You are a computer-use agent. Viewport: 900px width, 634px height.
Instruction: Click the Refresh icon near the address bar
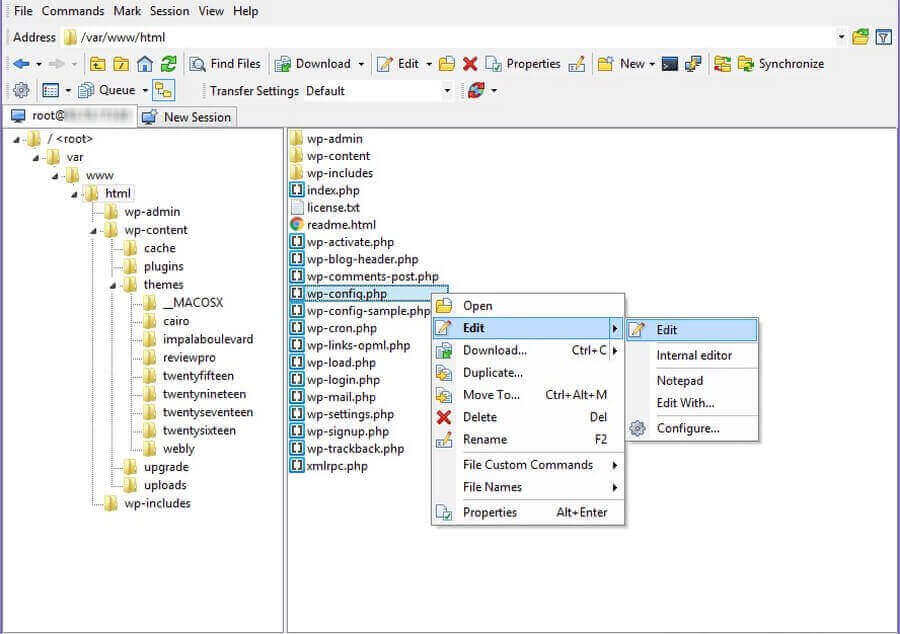tap(169, 64)
